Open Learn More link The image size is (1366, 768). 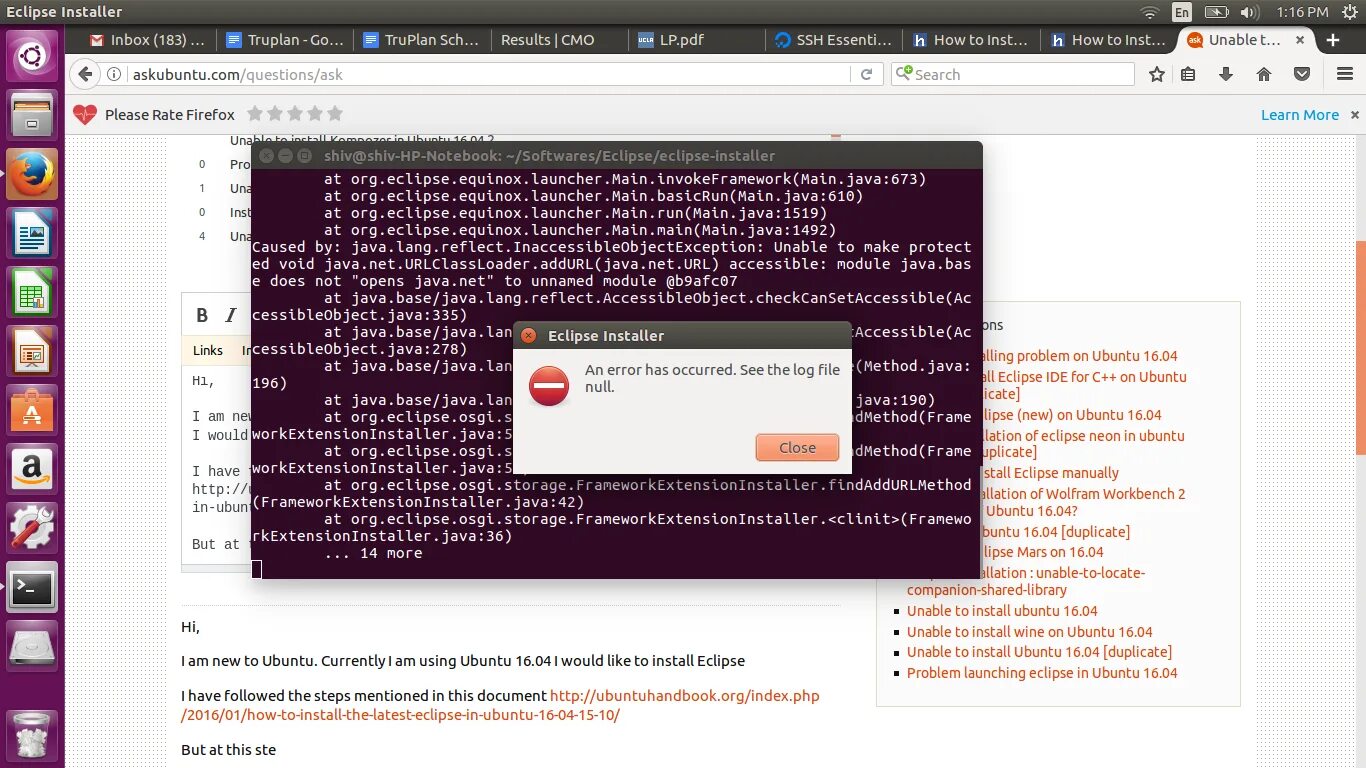(1299, 115)
